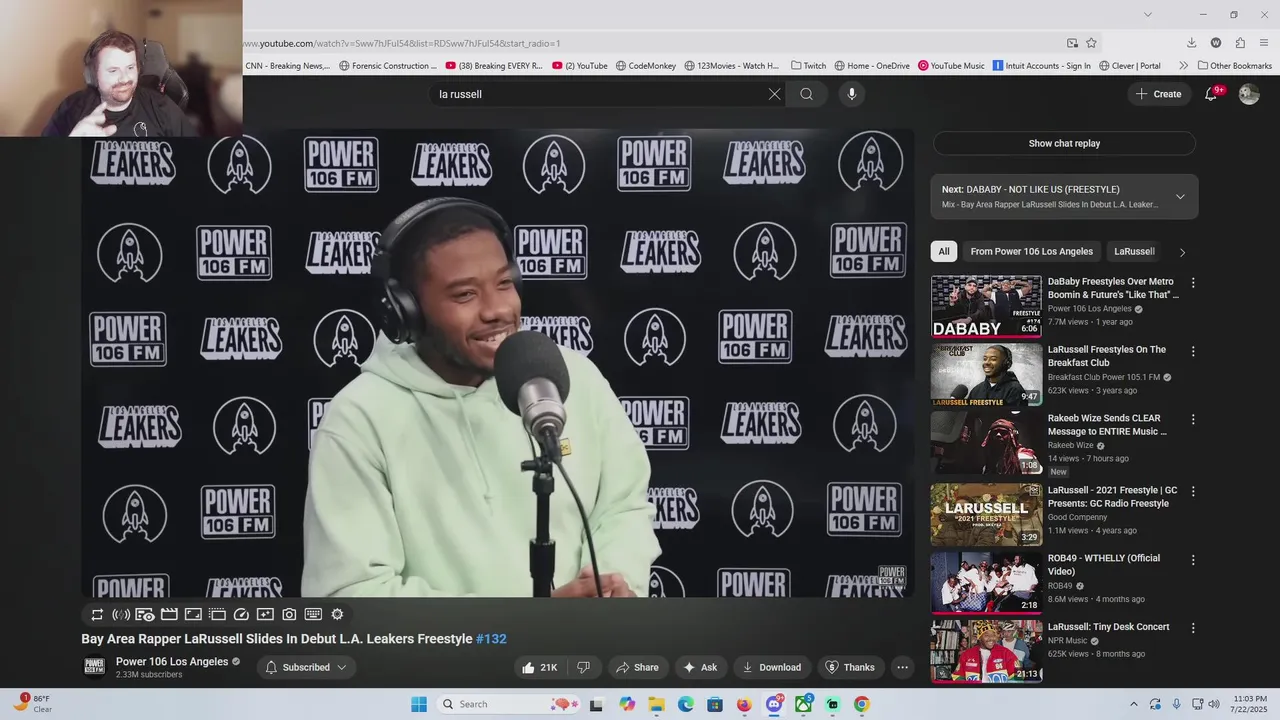This screenshot has width=1280, height=720.
Task: Open Microsoft Store from the taskbar
Action: tap(715, 704)
